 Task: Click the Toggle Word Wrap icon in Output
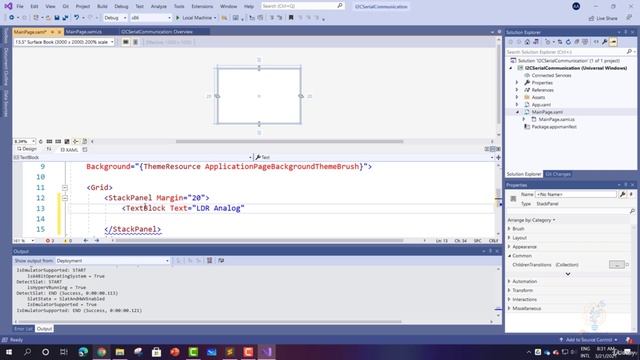click(x=221, y=260)
